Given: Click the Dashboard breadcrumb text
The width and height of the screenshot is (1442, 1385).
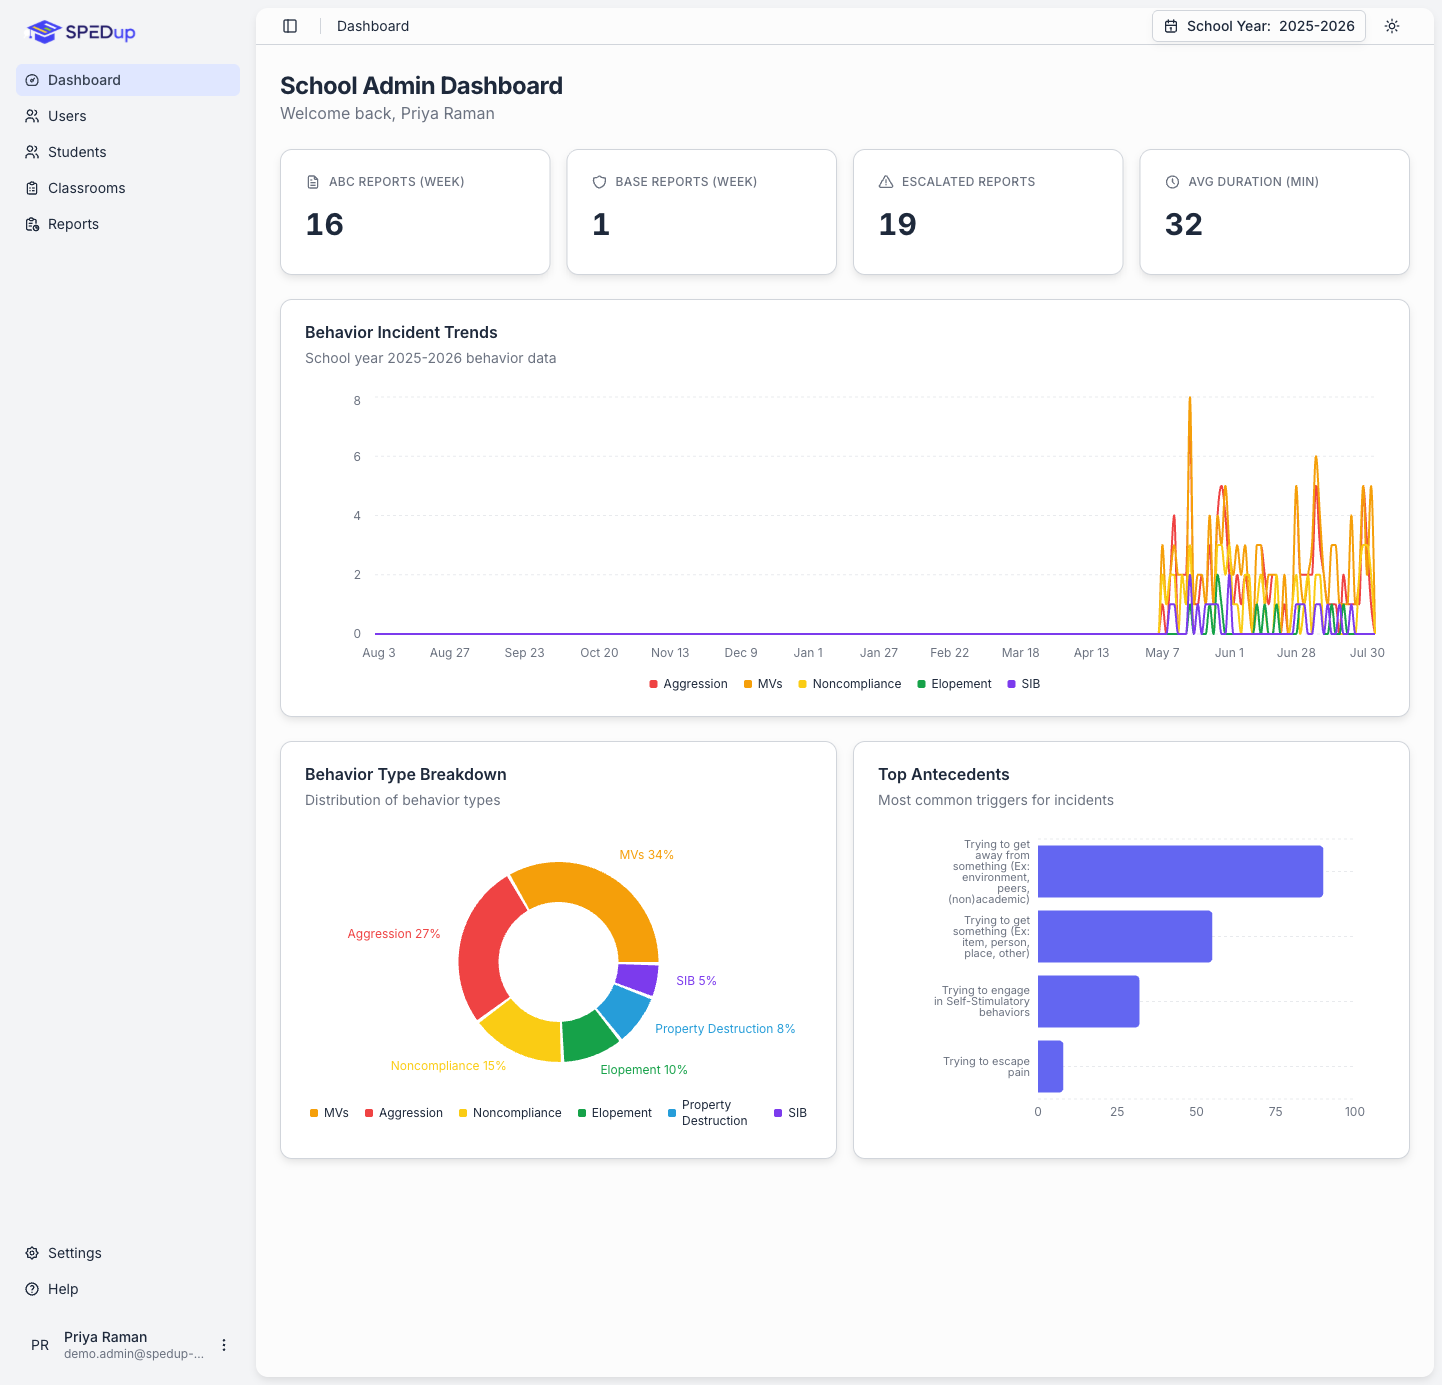Looking at the screenshot, I should click(x=373, y=26).
